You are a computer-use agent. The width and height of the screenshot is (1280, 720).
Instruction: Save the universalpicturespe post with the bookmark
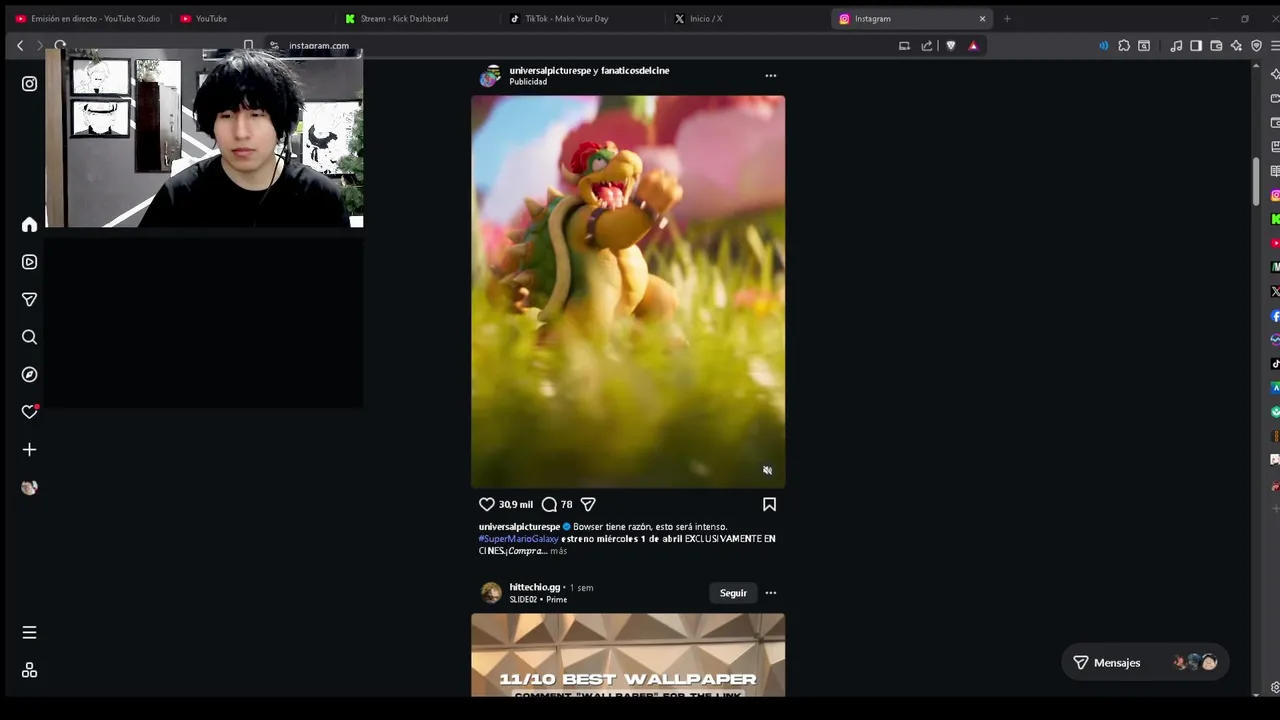point(769,505)
